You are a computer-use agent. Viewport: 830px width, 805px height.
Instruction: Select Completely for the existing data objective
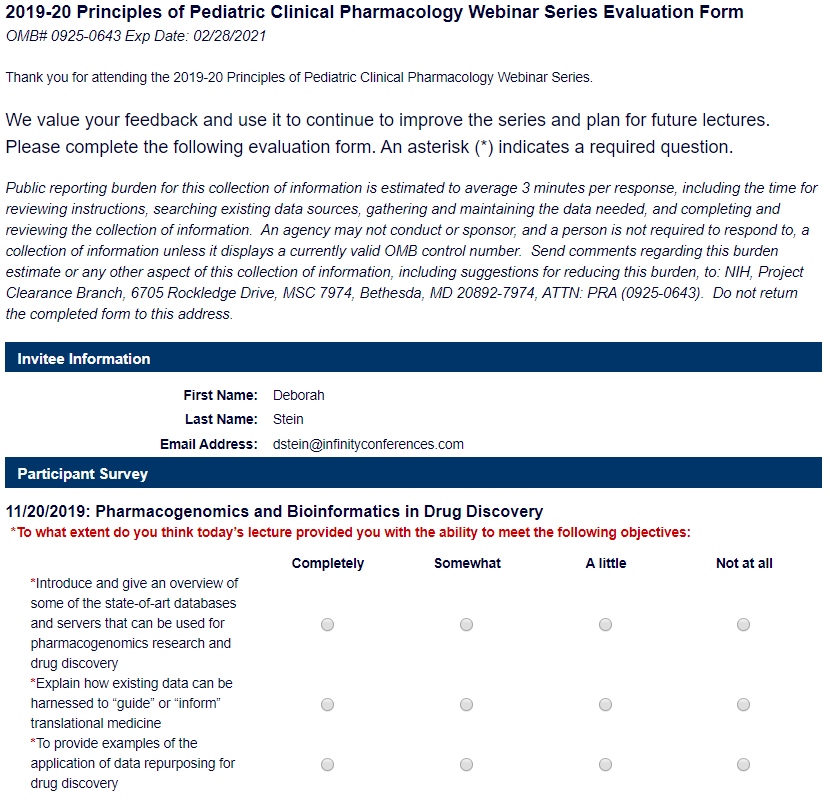(x=327, y=704)
